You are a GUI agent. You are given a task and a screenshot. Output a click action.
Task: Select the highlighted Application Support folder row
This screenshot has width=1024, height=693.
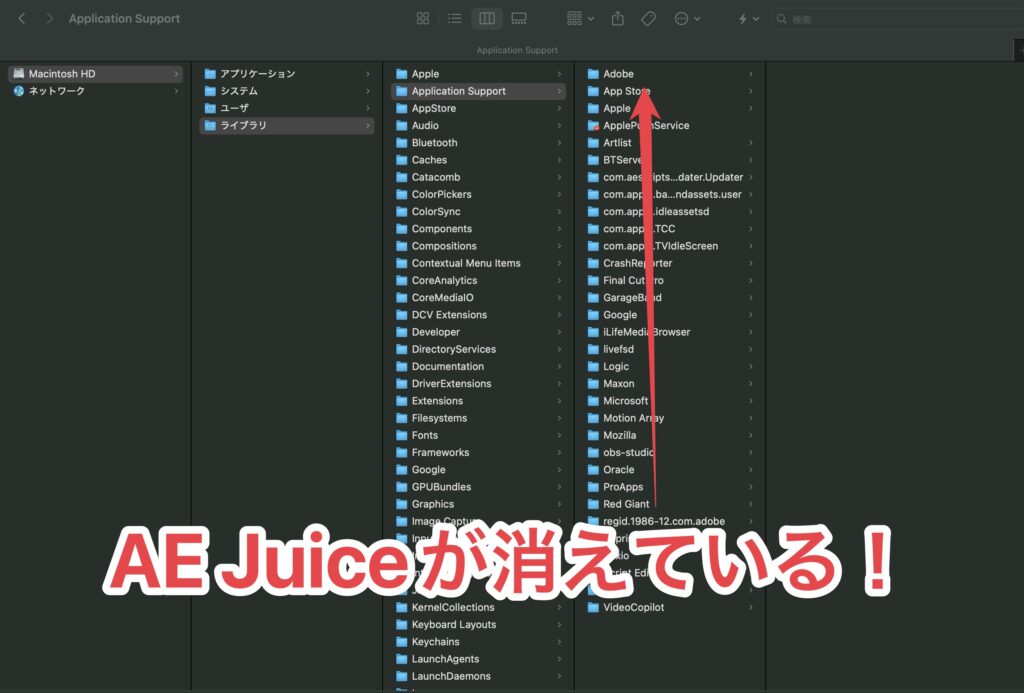click(479, 91)
